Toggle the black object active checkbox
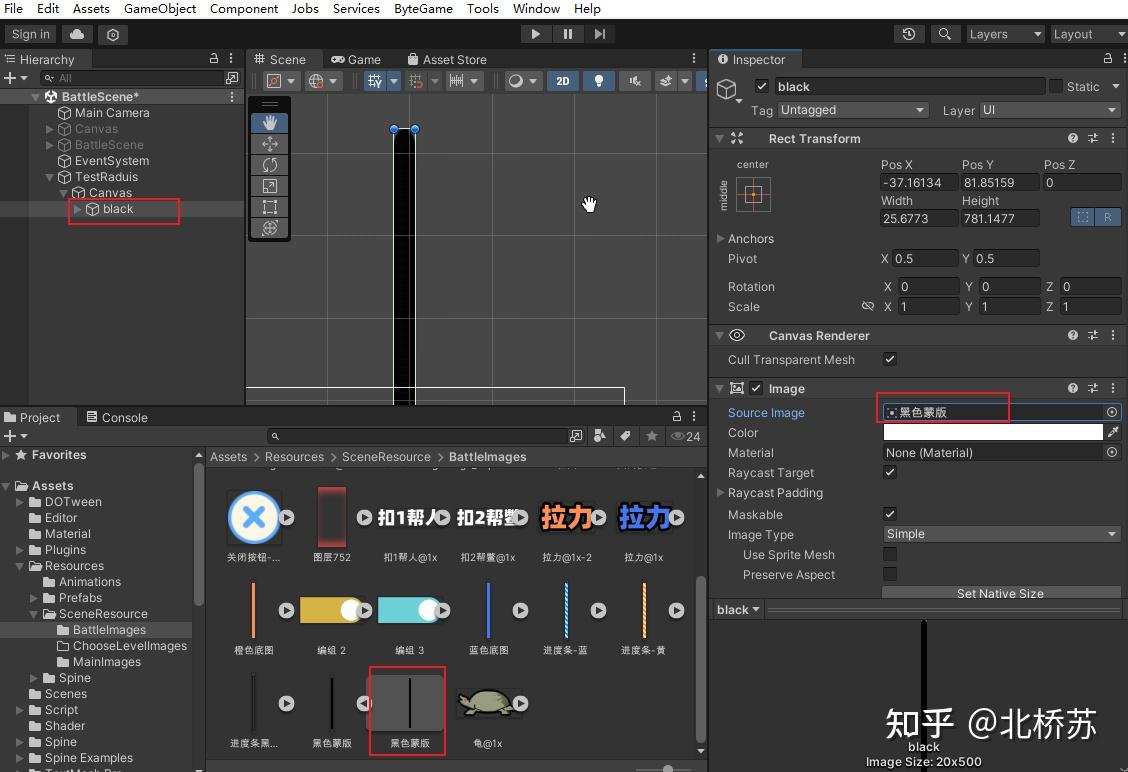Viewport: 1128px width, 772px height. 762,86
